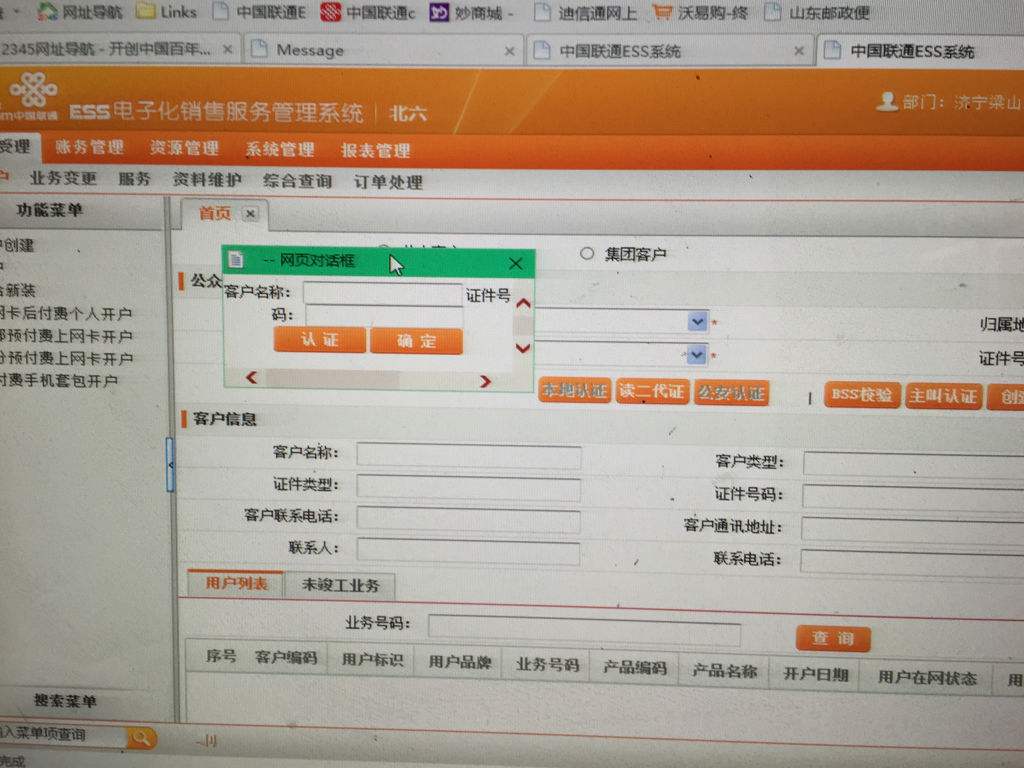1024x768 pixels.
Task: Open the Links bookmark folder
Action: pyautogui.click(x=166, y=11)
